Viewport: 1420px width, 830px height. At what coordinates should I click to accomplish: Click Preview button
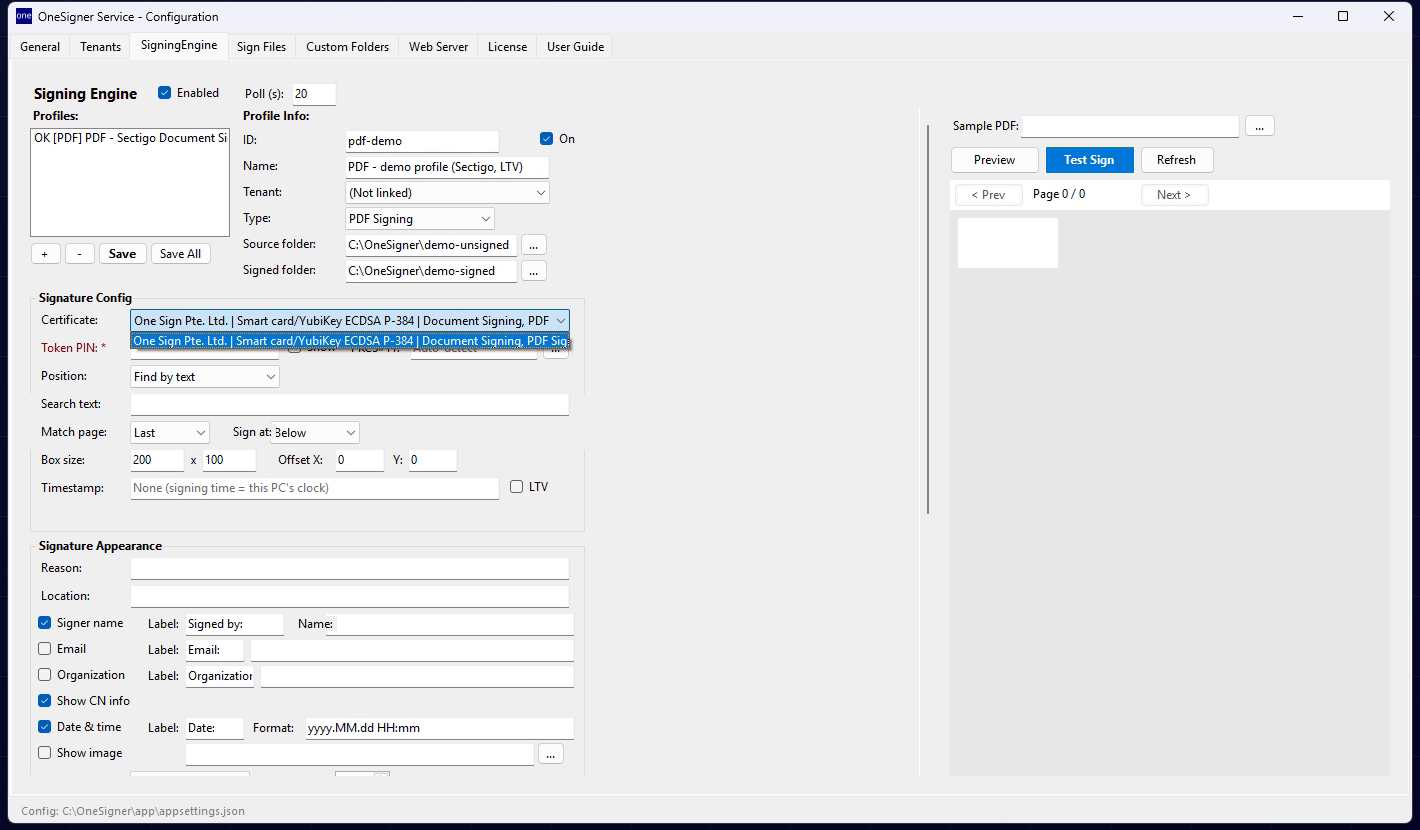point(994,160)
